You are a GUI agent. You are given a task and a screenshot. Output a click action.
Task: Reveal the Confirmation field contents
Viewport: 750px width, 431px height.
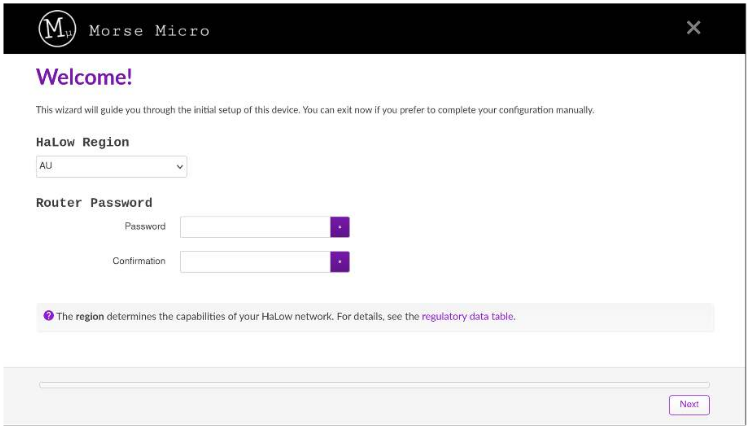pyautogui.click(x=340, y=262)
